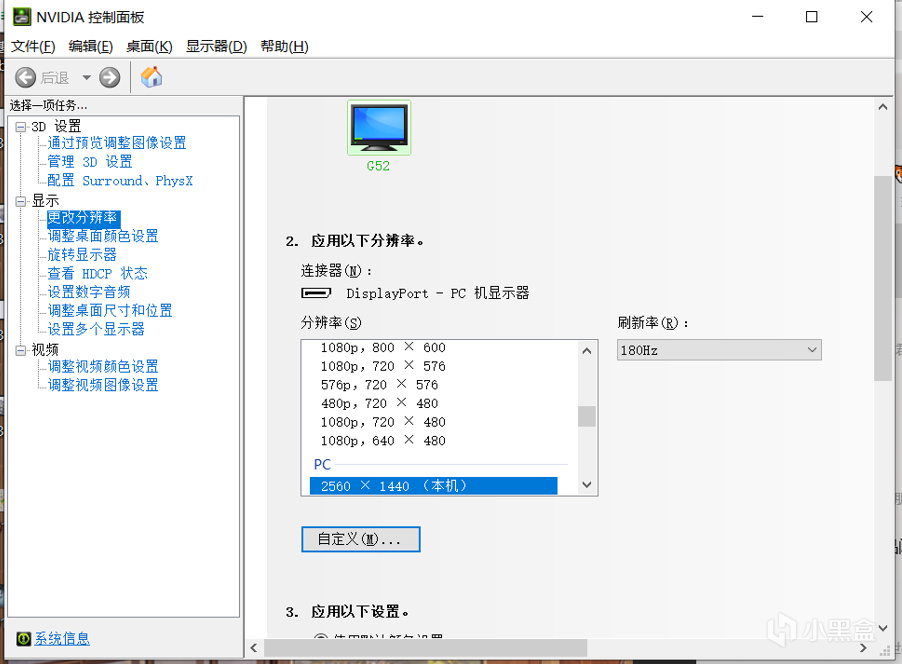Select resolution 1080p, 800 × 600
The width and height of the screenshot is (902, 664).
[383, 348]
